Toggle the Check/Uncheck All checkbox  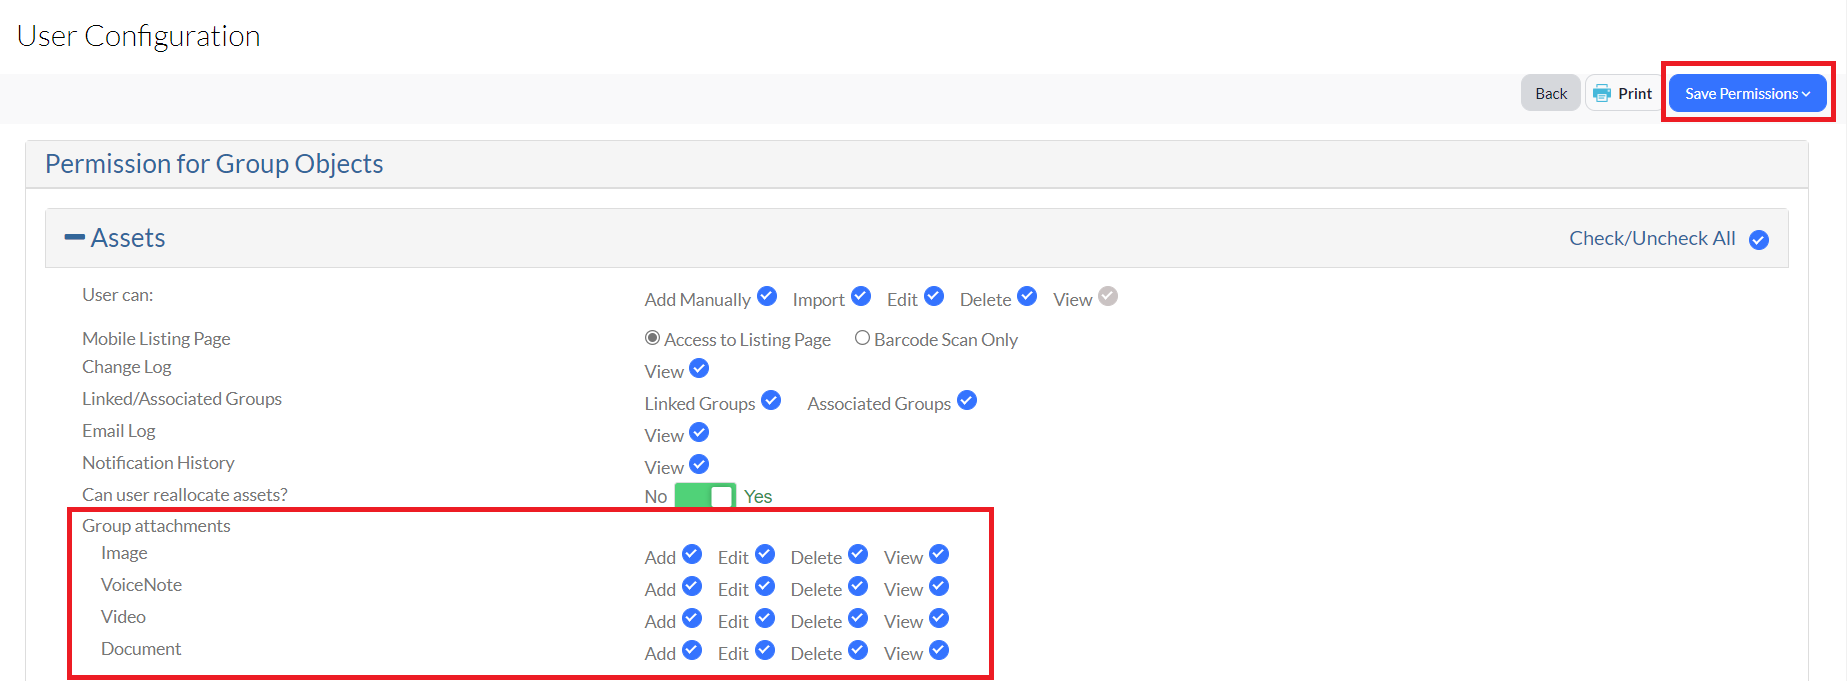(x=1759, y=240)
